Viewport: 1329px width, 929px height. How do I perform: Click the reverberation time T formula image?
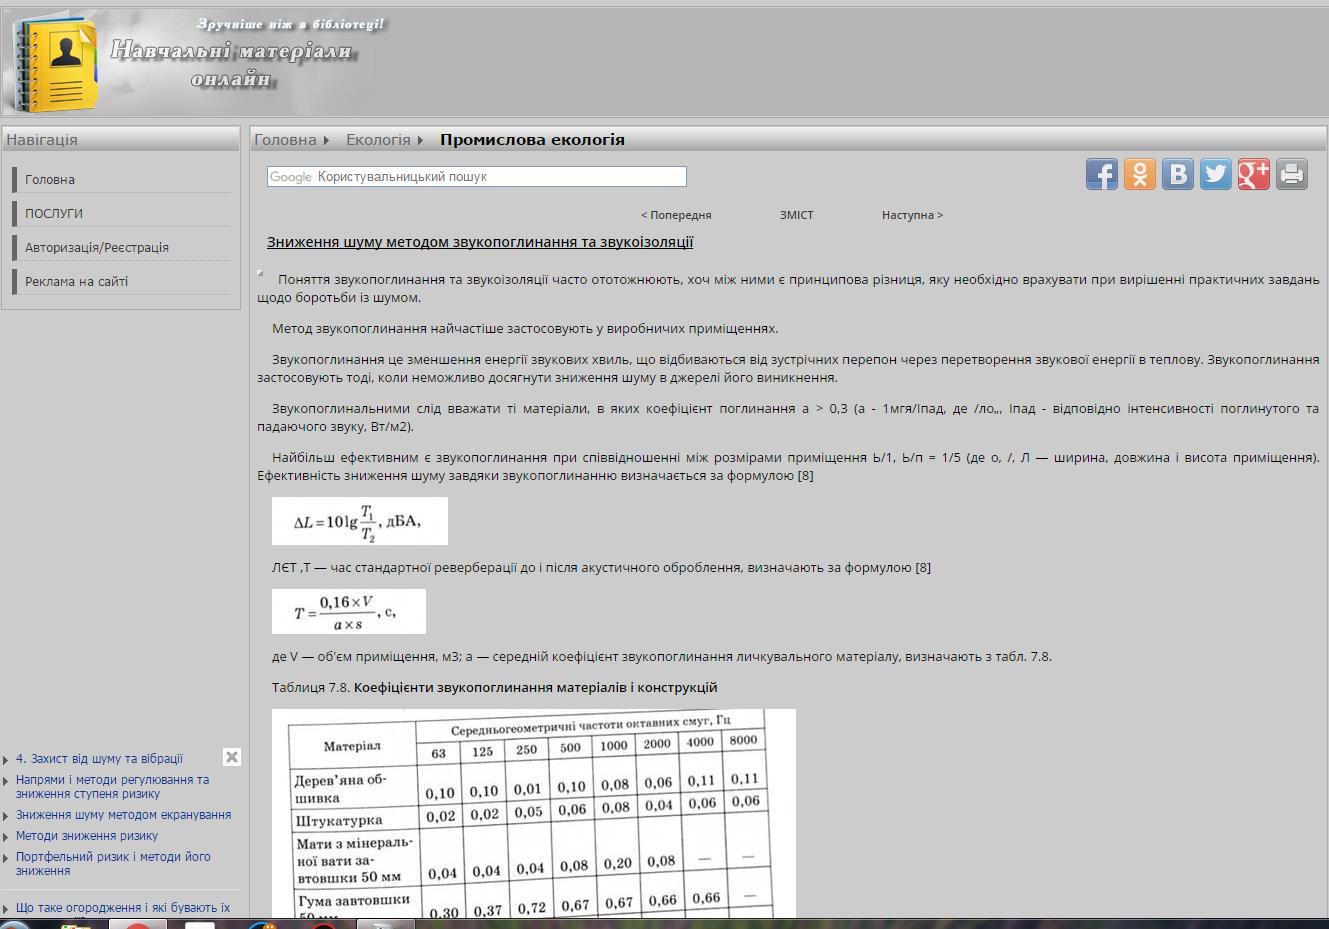tap(349, 611)
